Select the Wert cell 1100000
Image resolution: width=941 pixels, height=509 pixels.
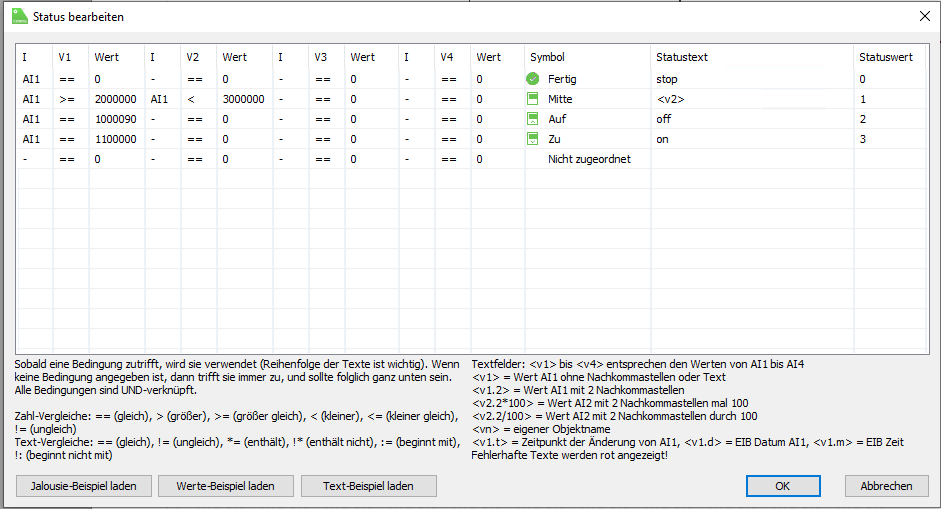[x=116, y=139]
